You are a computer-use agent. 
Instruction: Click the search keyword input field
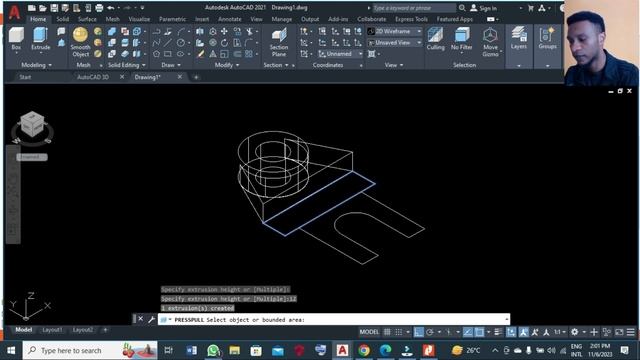413,8
